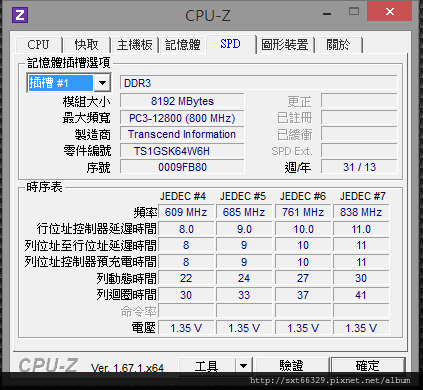Expand the 插槽 #1 slot dropdown arrow
Screen dimensions: 423x390
coord(102,83)
